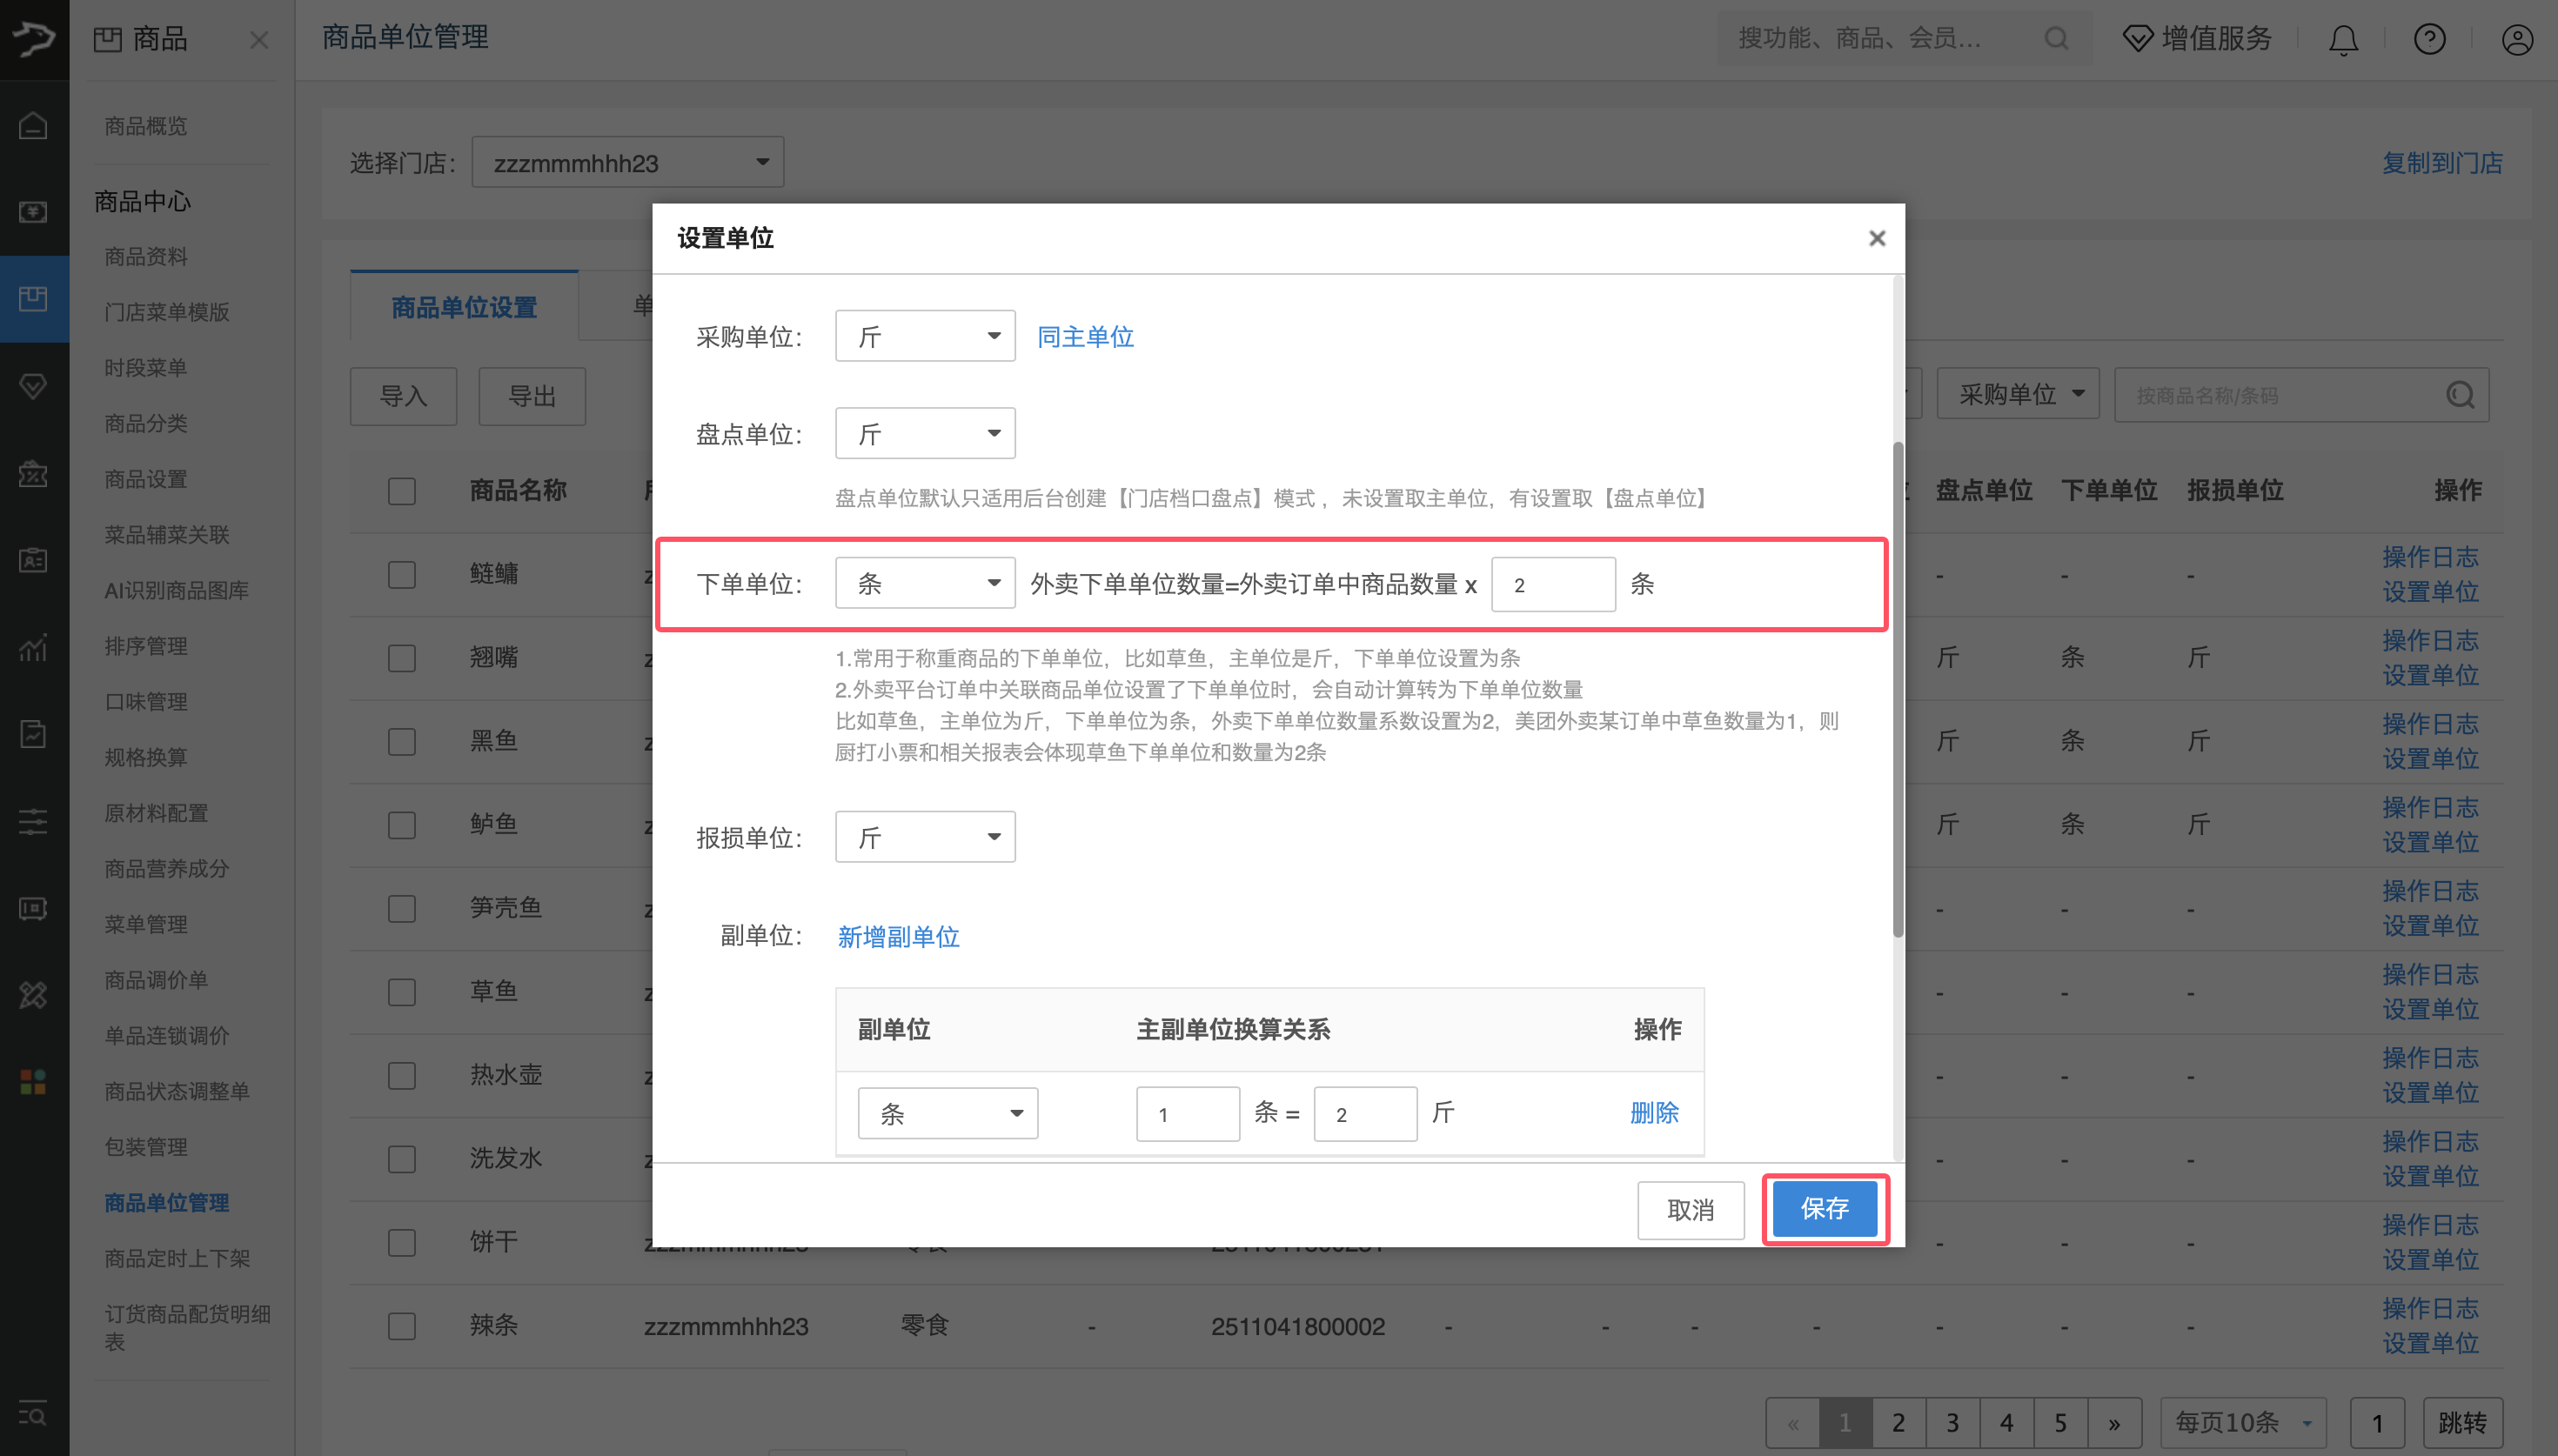2558x1456 pixels.
Task: Click the notification bell icon
Action: (x=2343, y=40)
